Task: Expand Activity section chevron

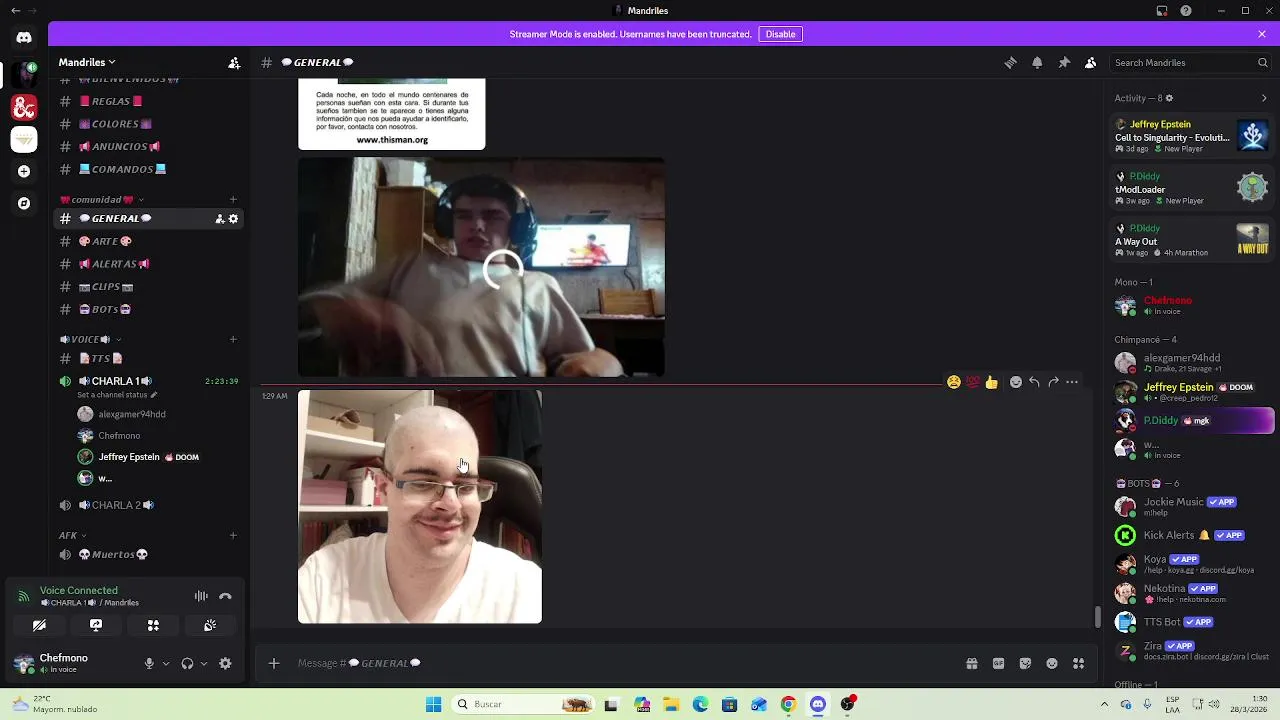Action: [1264, 98]
